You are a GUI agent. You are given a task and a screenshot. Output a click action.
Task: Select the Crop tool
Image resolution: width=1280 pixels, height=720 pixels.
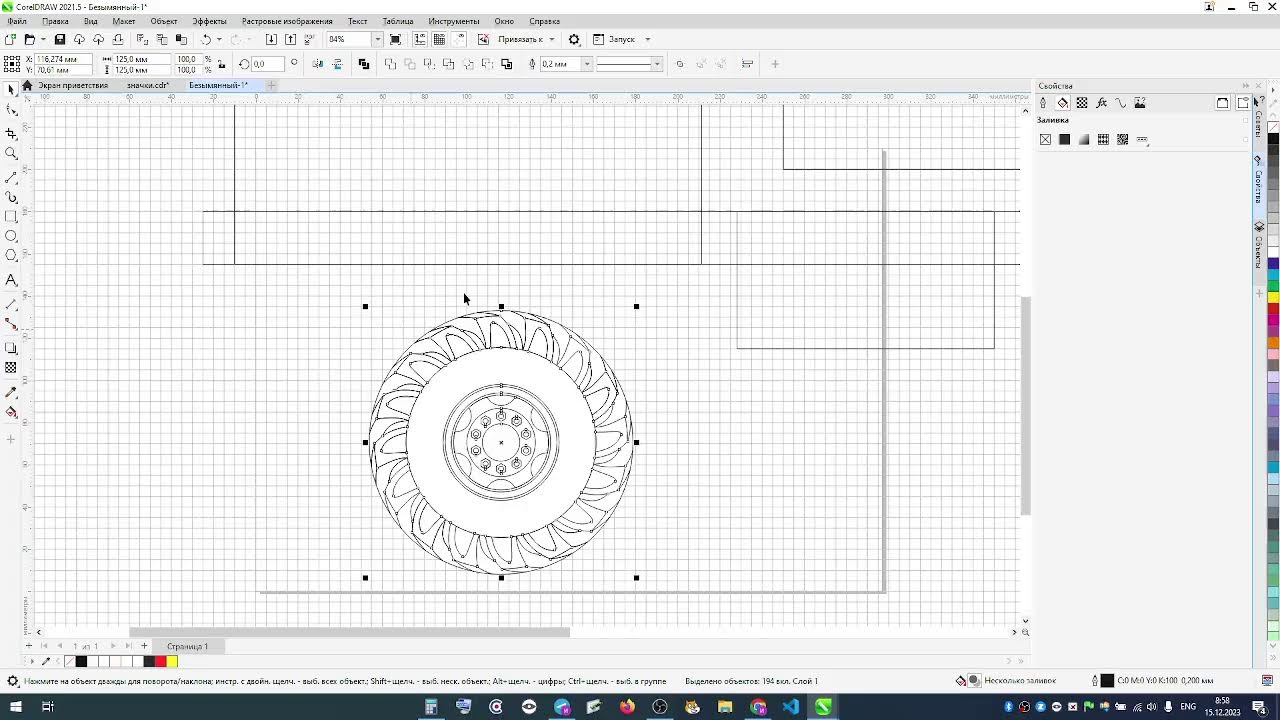point(11,133)
